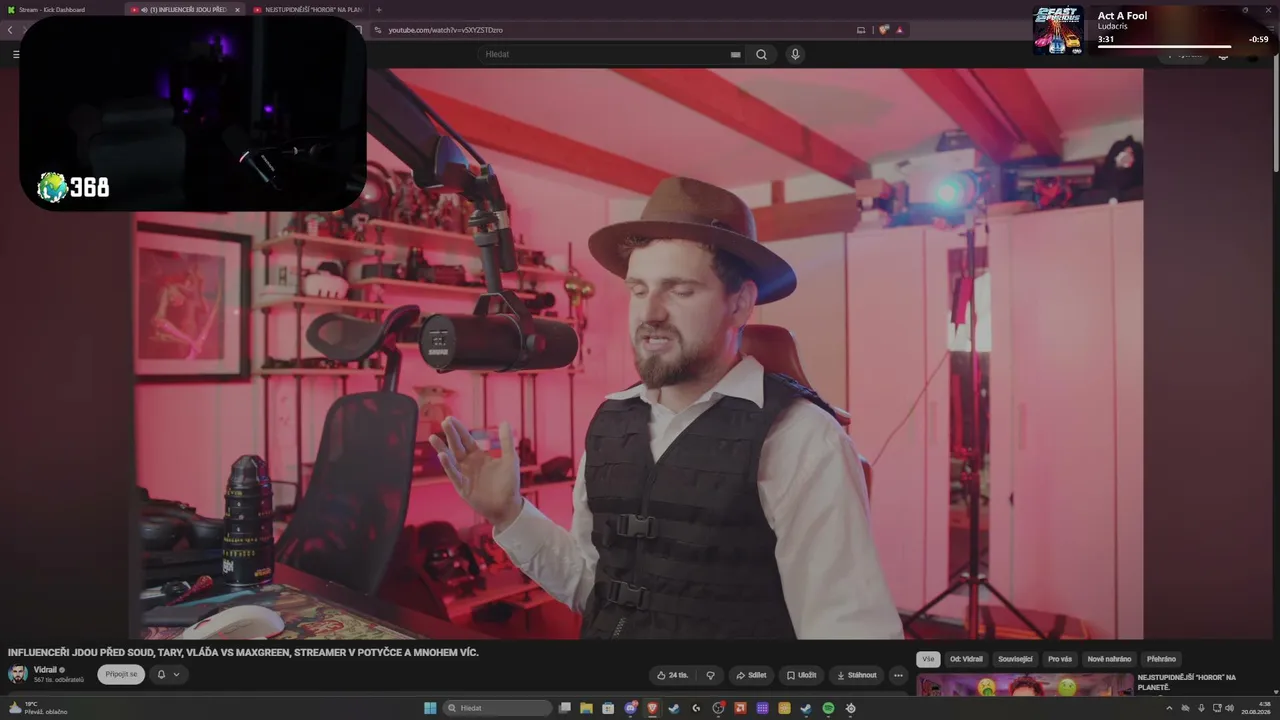
Task: Like the video with 24 tis.
Action: (x=672, y=675)
